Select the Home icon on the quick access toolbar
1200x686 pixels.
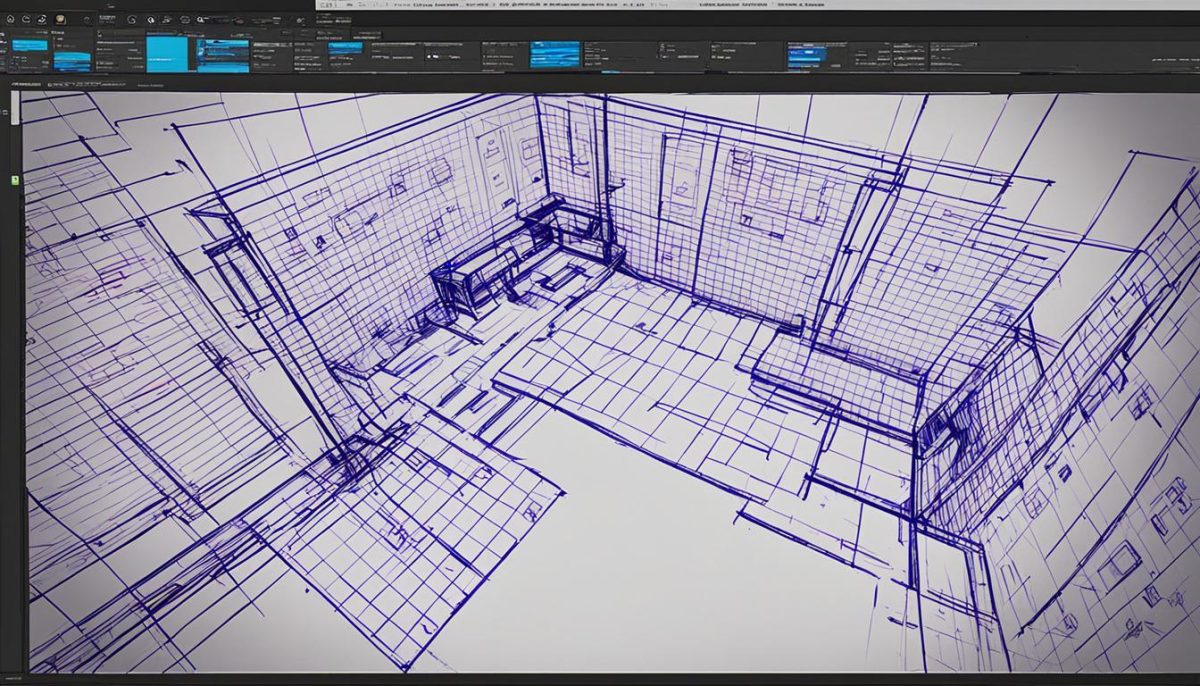click(10, 19)
